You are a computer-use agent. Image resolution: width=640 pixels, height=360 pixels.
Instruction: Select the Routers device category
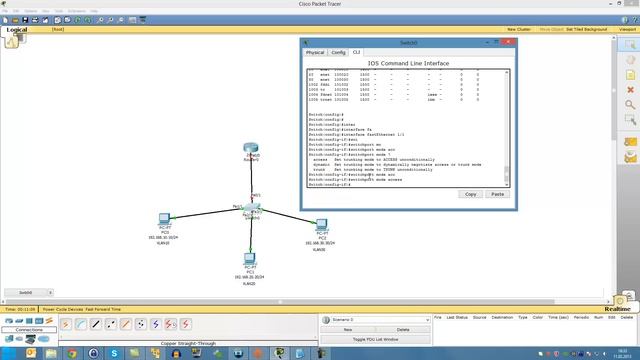[9, 321]
